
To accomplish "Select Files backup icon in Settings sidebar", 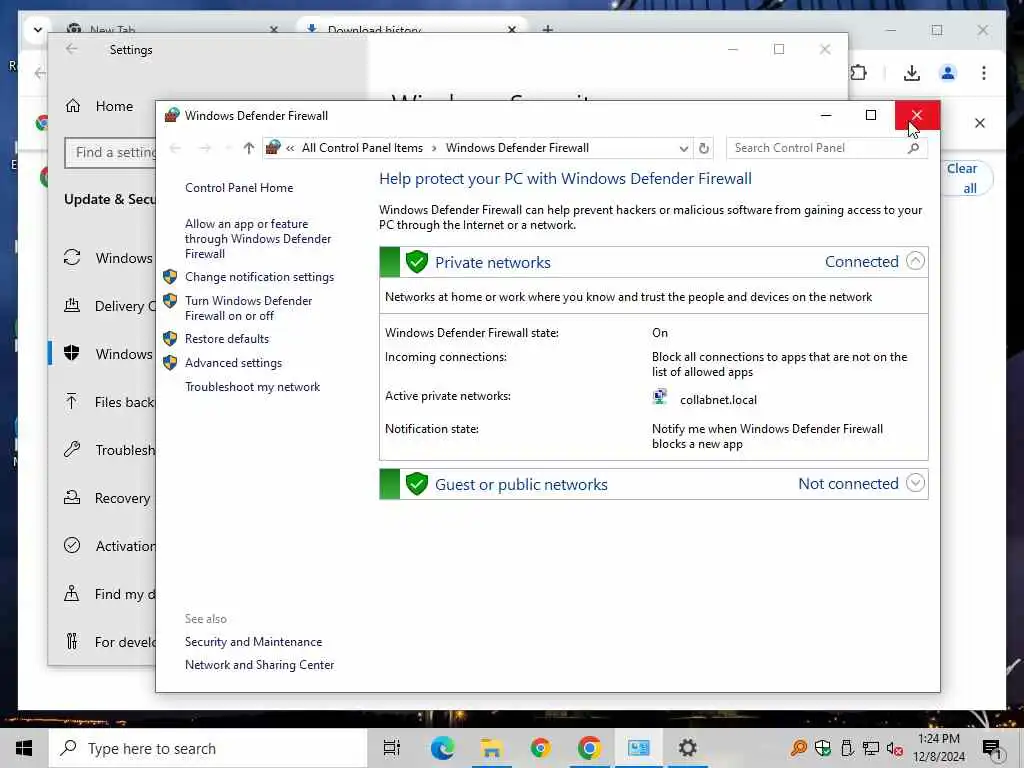I will 72,402.
